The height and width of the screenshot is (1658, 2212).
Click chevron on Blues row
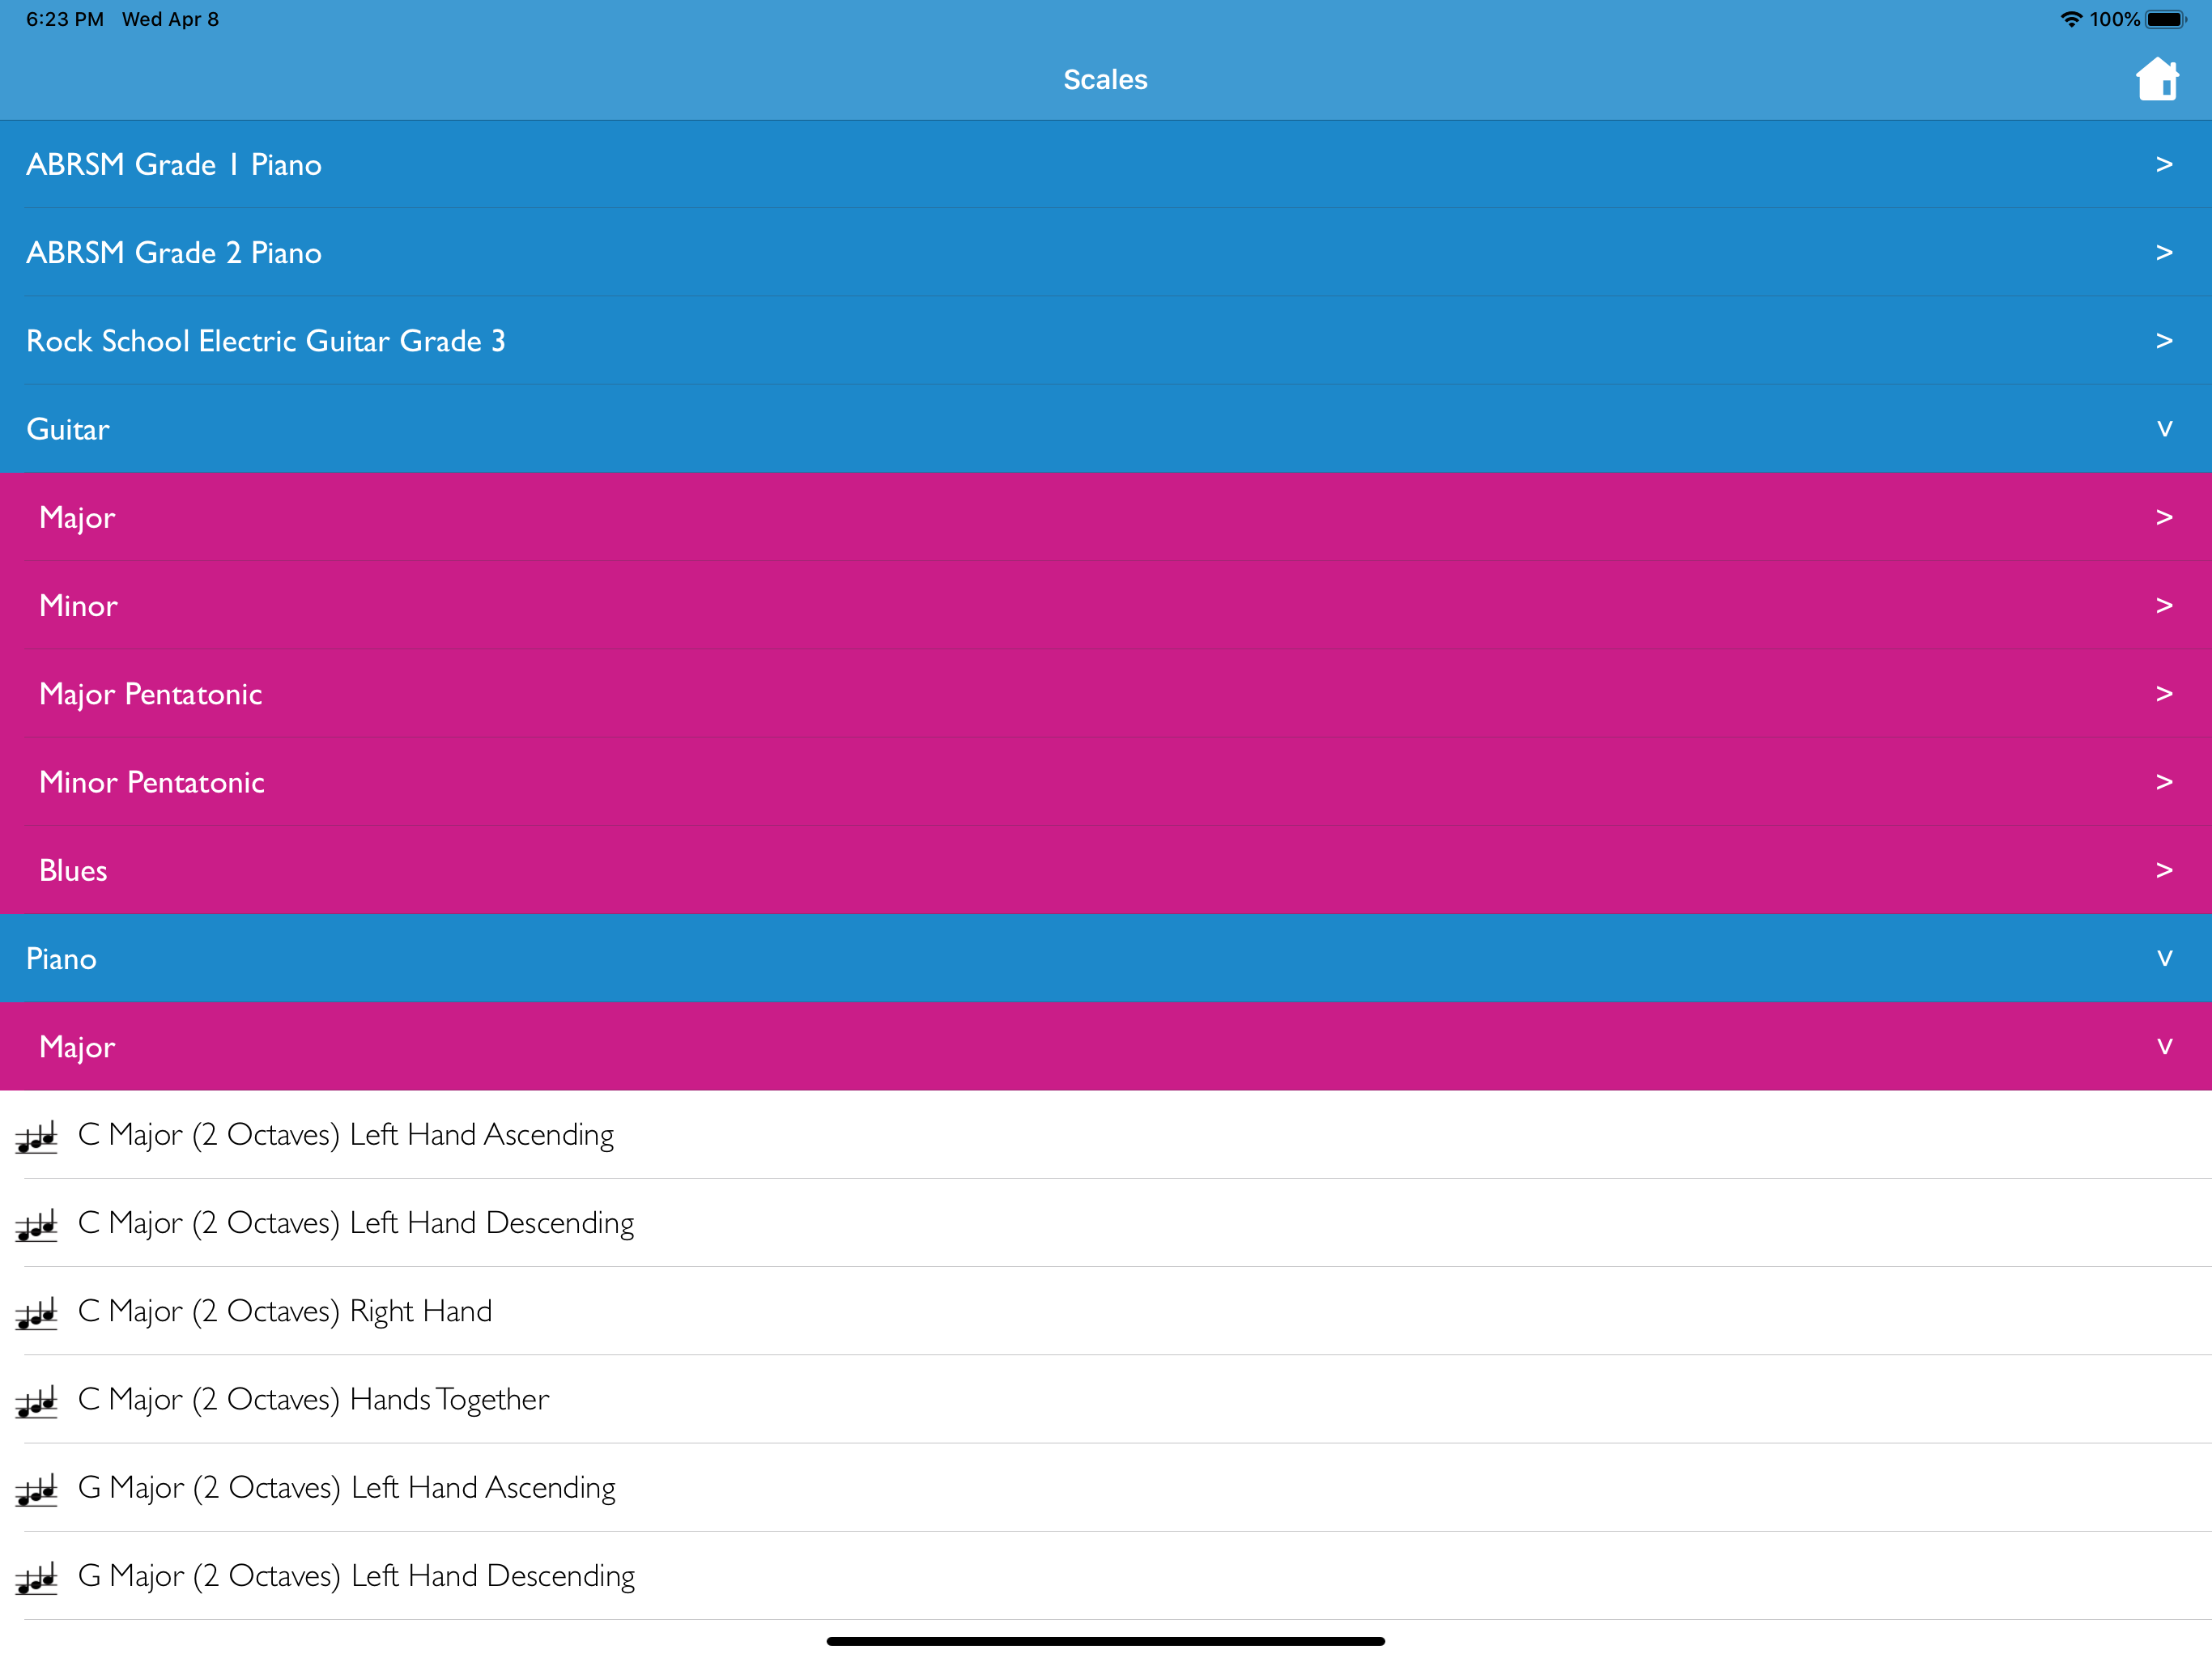[x=2164, y=870]
